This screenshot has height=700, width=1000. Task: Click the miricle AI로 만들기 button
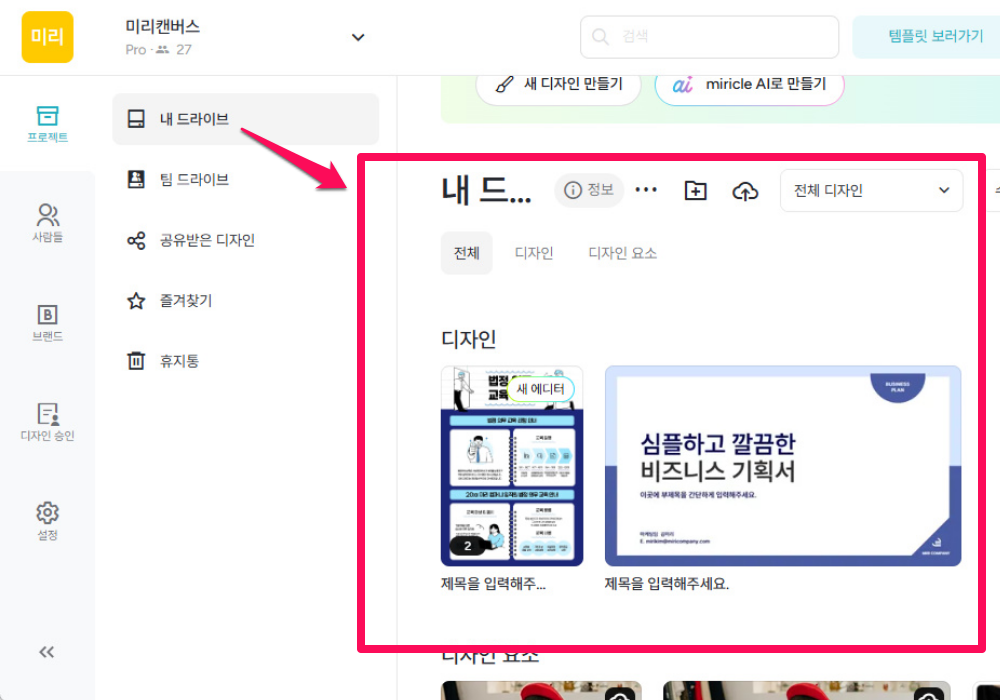pos(749,85)
